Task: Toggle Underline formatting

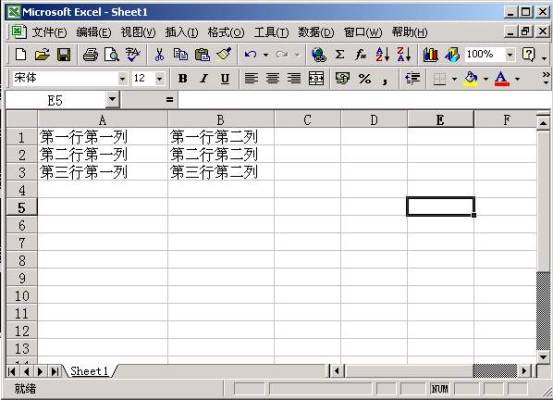Action: pyautogui.click(x=225, y=78)
